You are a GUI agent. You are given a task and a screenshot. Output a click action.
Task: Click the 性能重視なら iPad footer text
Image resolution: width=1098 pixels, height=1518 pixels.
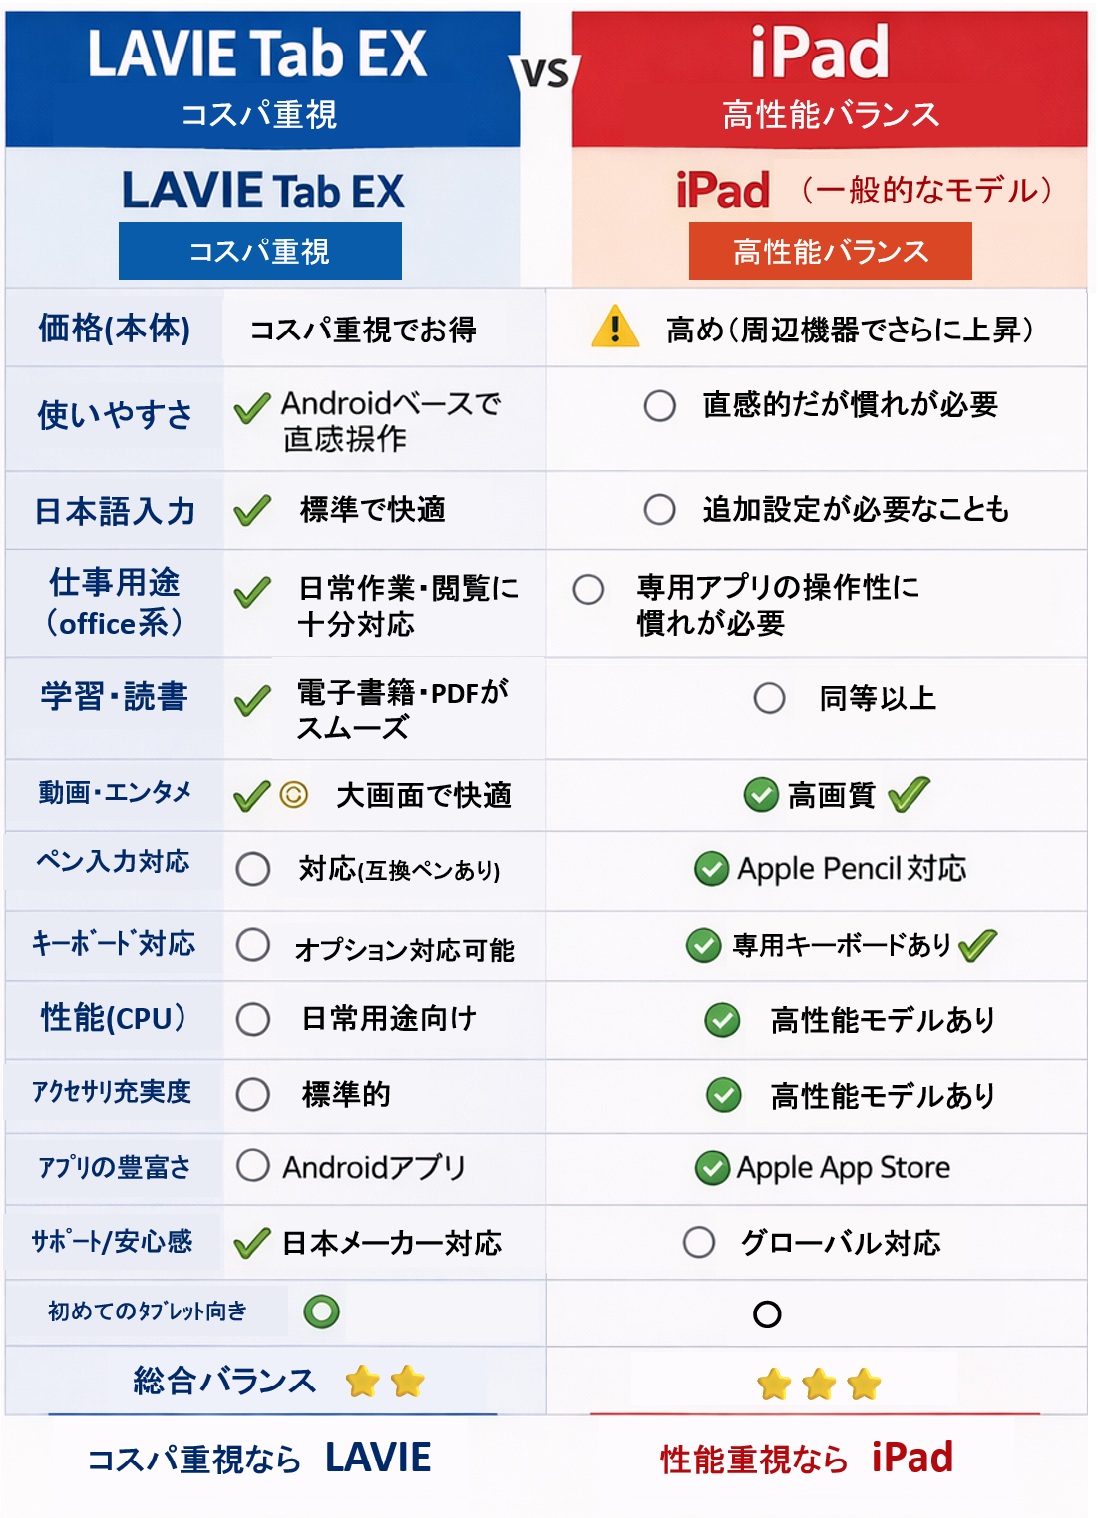[x=806, y=1458]
